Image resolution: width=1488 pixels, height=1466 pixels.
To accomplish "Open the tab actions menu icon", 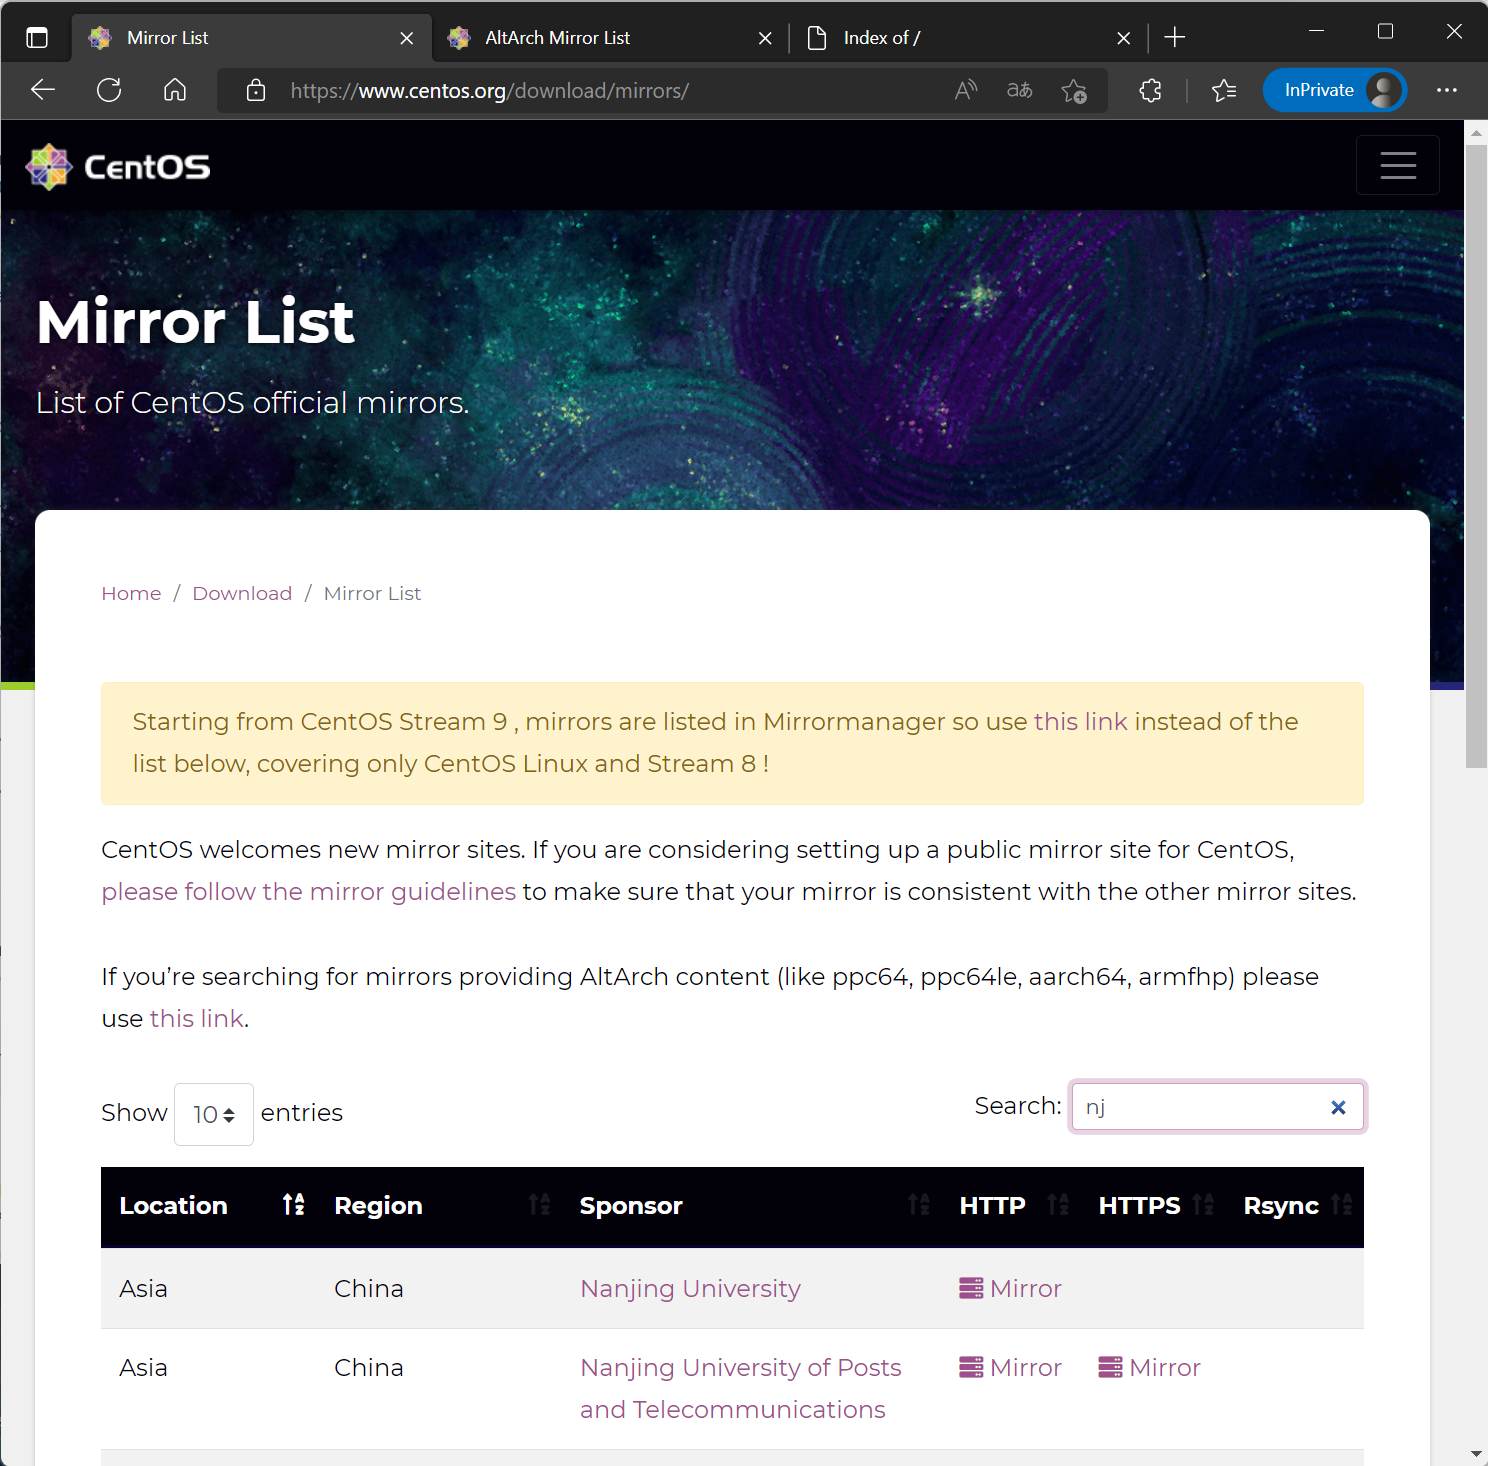I will [37, 38].
